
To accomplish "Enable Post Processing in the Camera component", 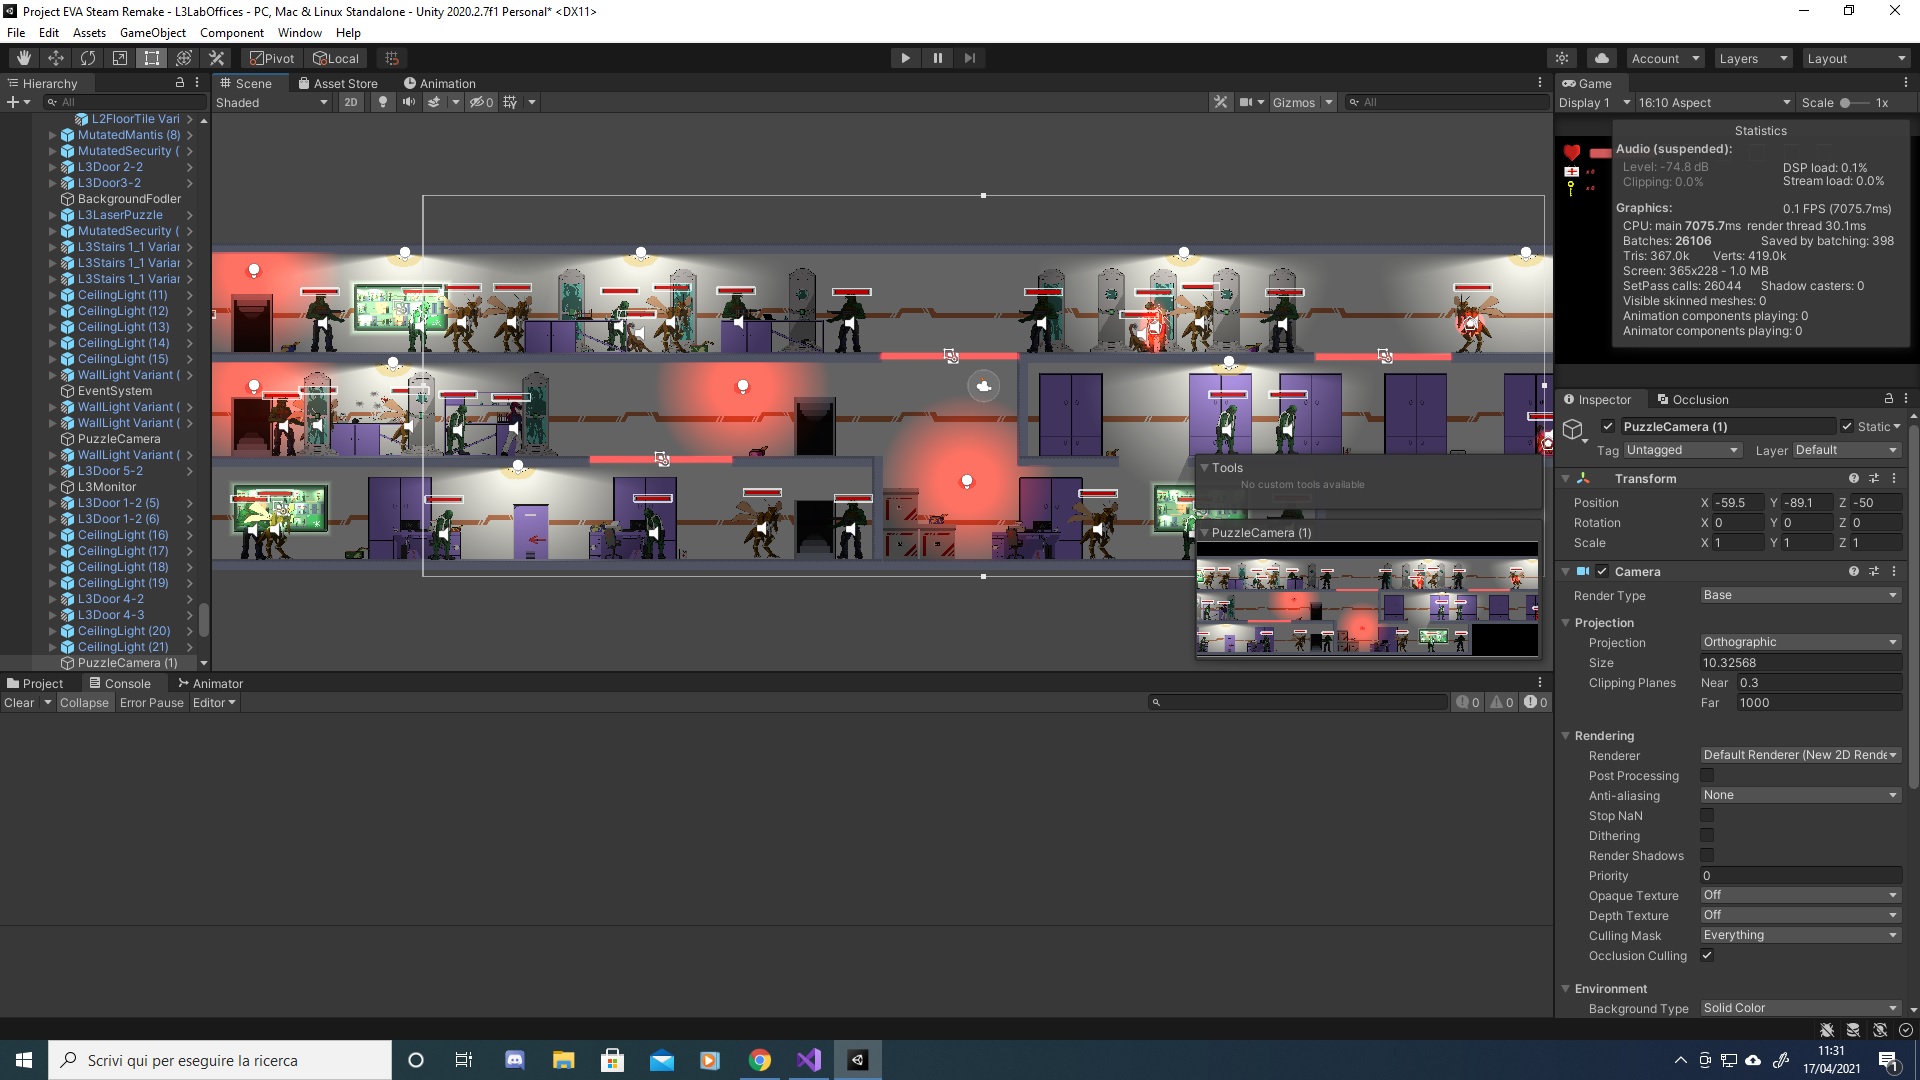I will click(x=1708, y=776).
